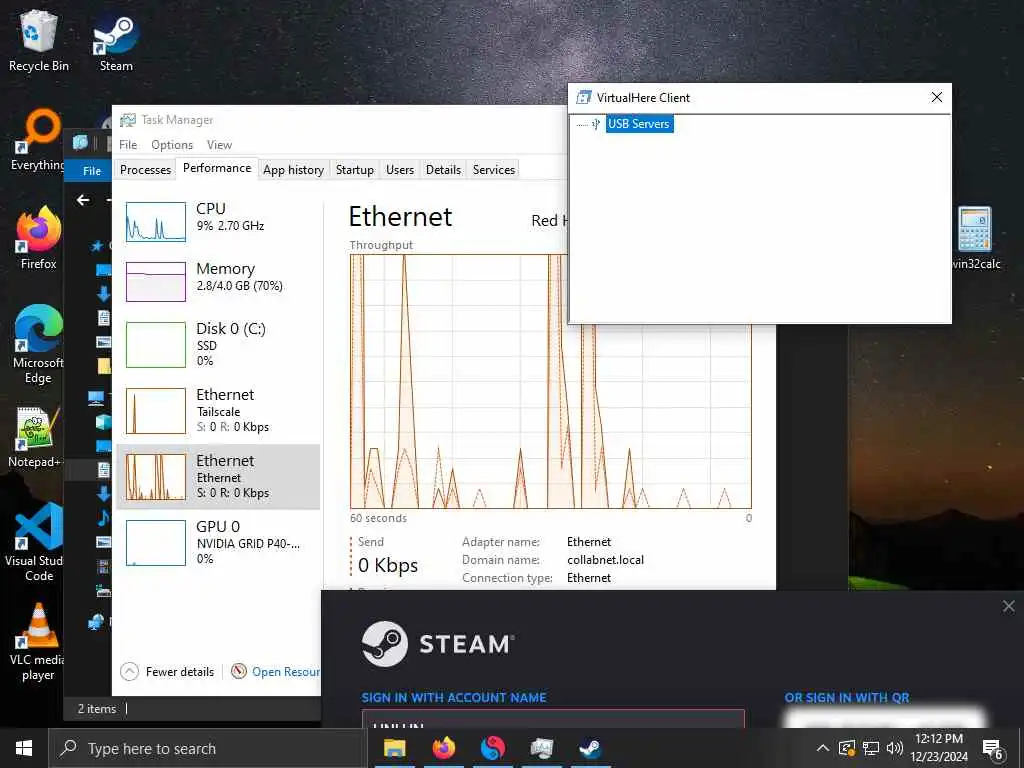This screenshot has height=768, width=1024.
Task: Click the network icon in system tray
Action: click(x=871, y=748)
